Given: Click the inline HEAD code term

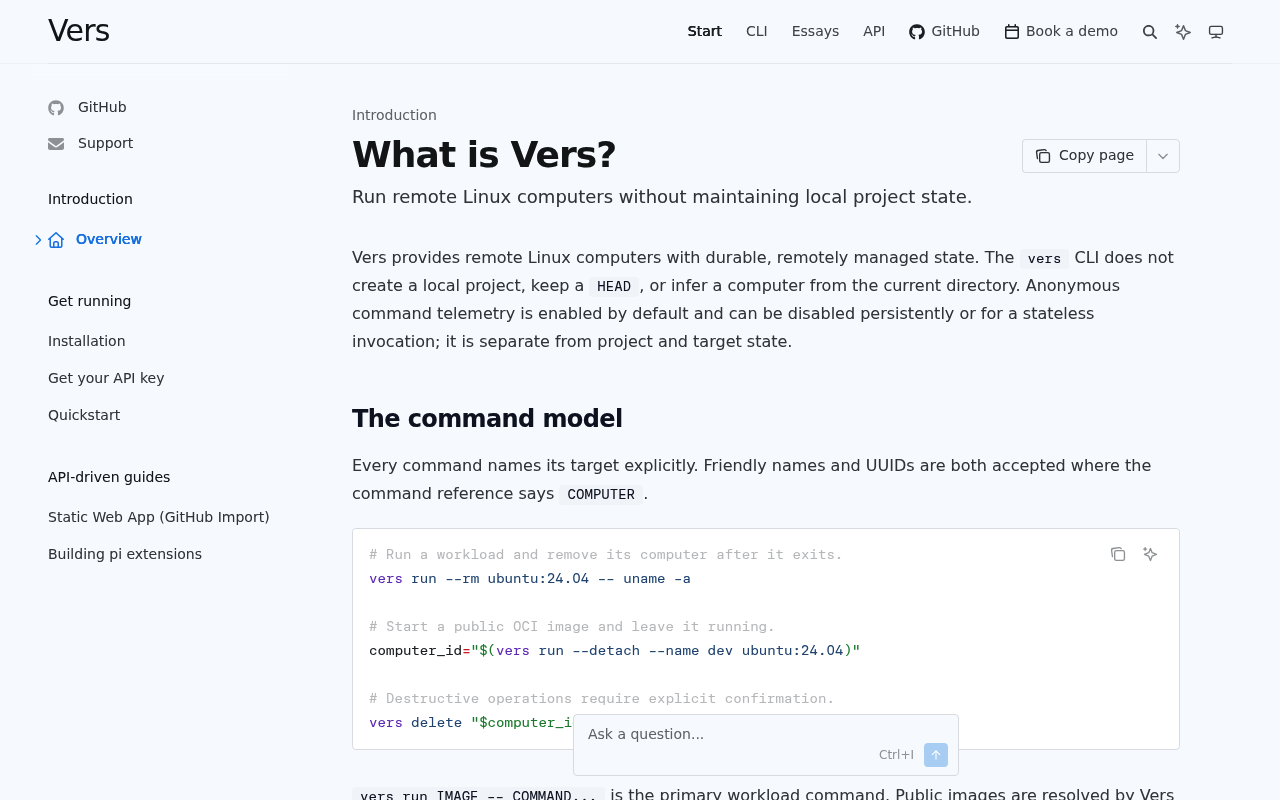Looking at the screenshot, I should tap(614, 287).
